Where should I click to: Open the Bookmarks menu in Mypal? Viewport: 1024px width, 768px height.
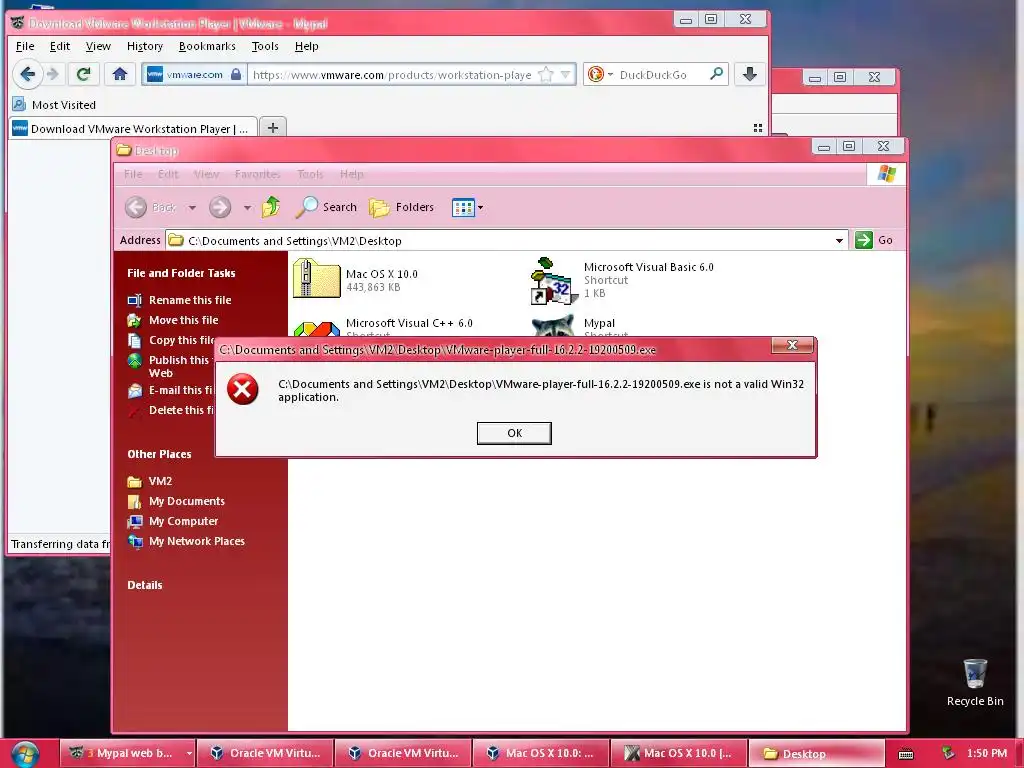(207, 46)
